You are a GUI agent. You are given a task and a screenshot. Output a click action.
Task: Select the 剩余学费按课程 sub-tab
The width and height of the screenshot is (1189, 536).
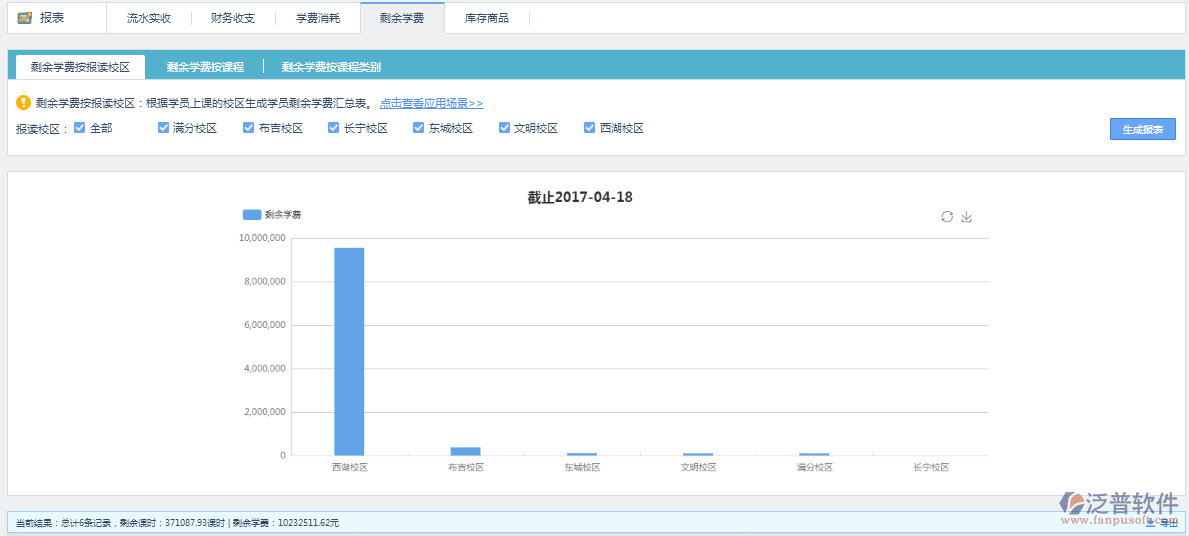pyautogui.click(x=205, y=67)
